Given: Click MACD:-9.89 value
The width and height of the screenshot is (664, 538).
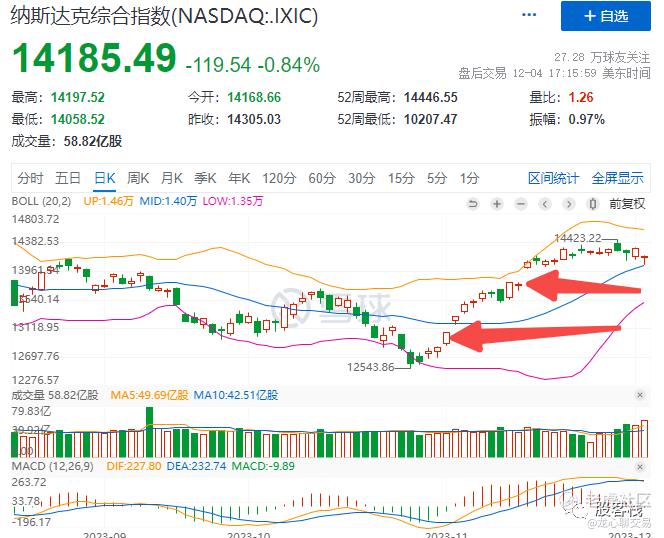Looking at the screenshot, I should tap(263, 466).
